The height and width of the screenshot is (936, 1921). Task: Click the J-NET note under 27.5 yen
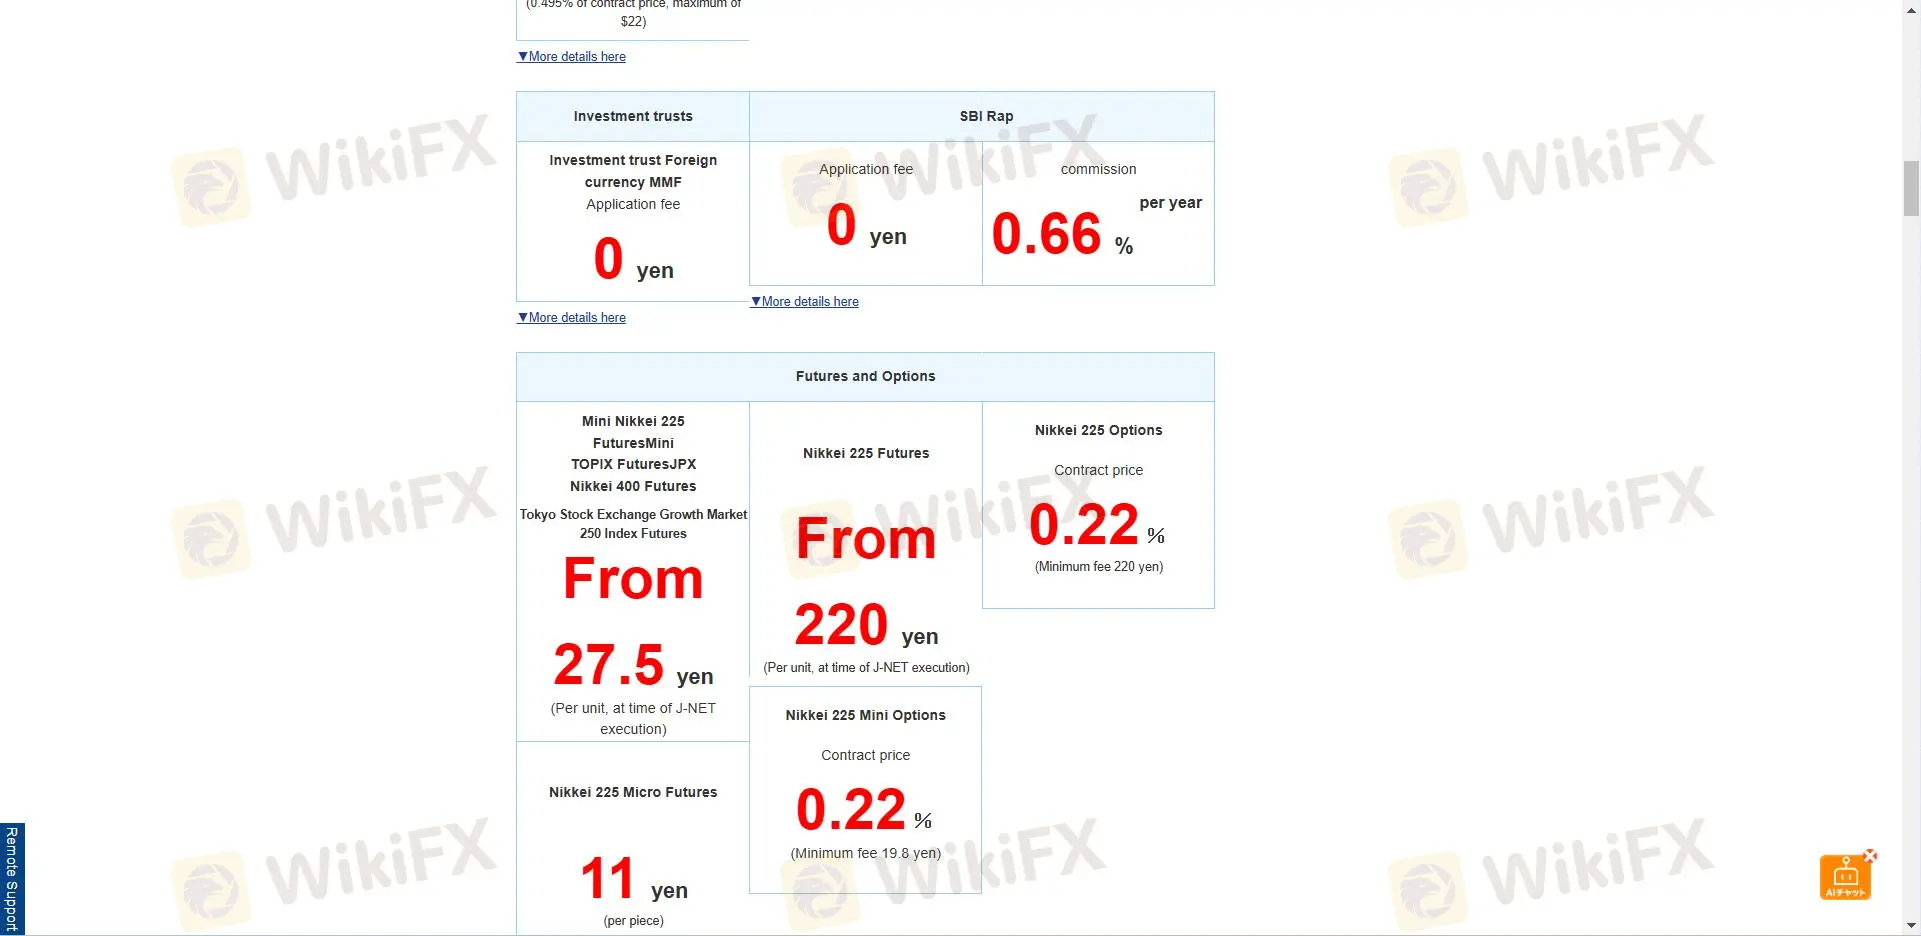point(633,719)
